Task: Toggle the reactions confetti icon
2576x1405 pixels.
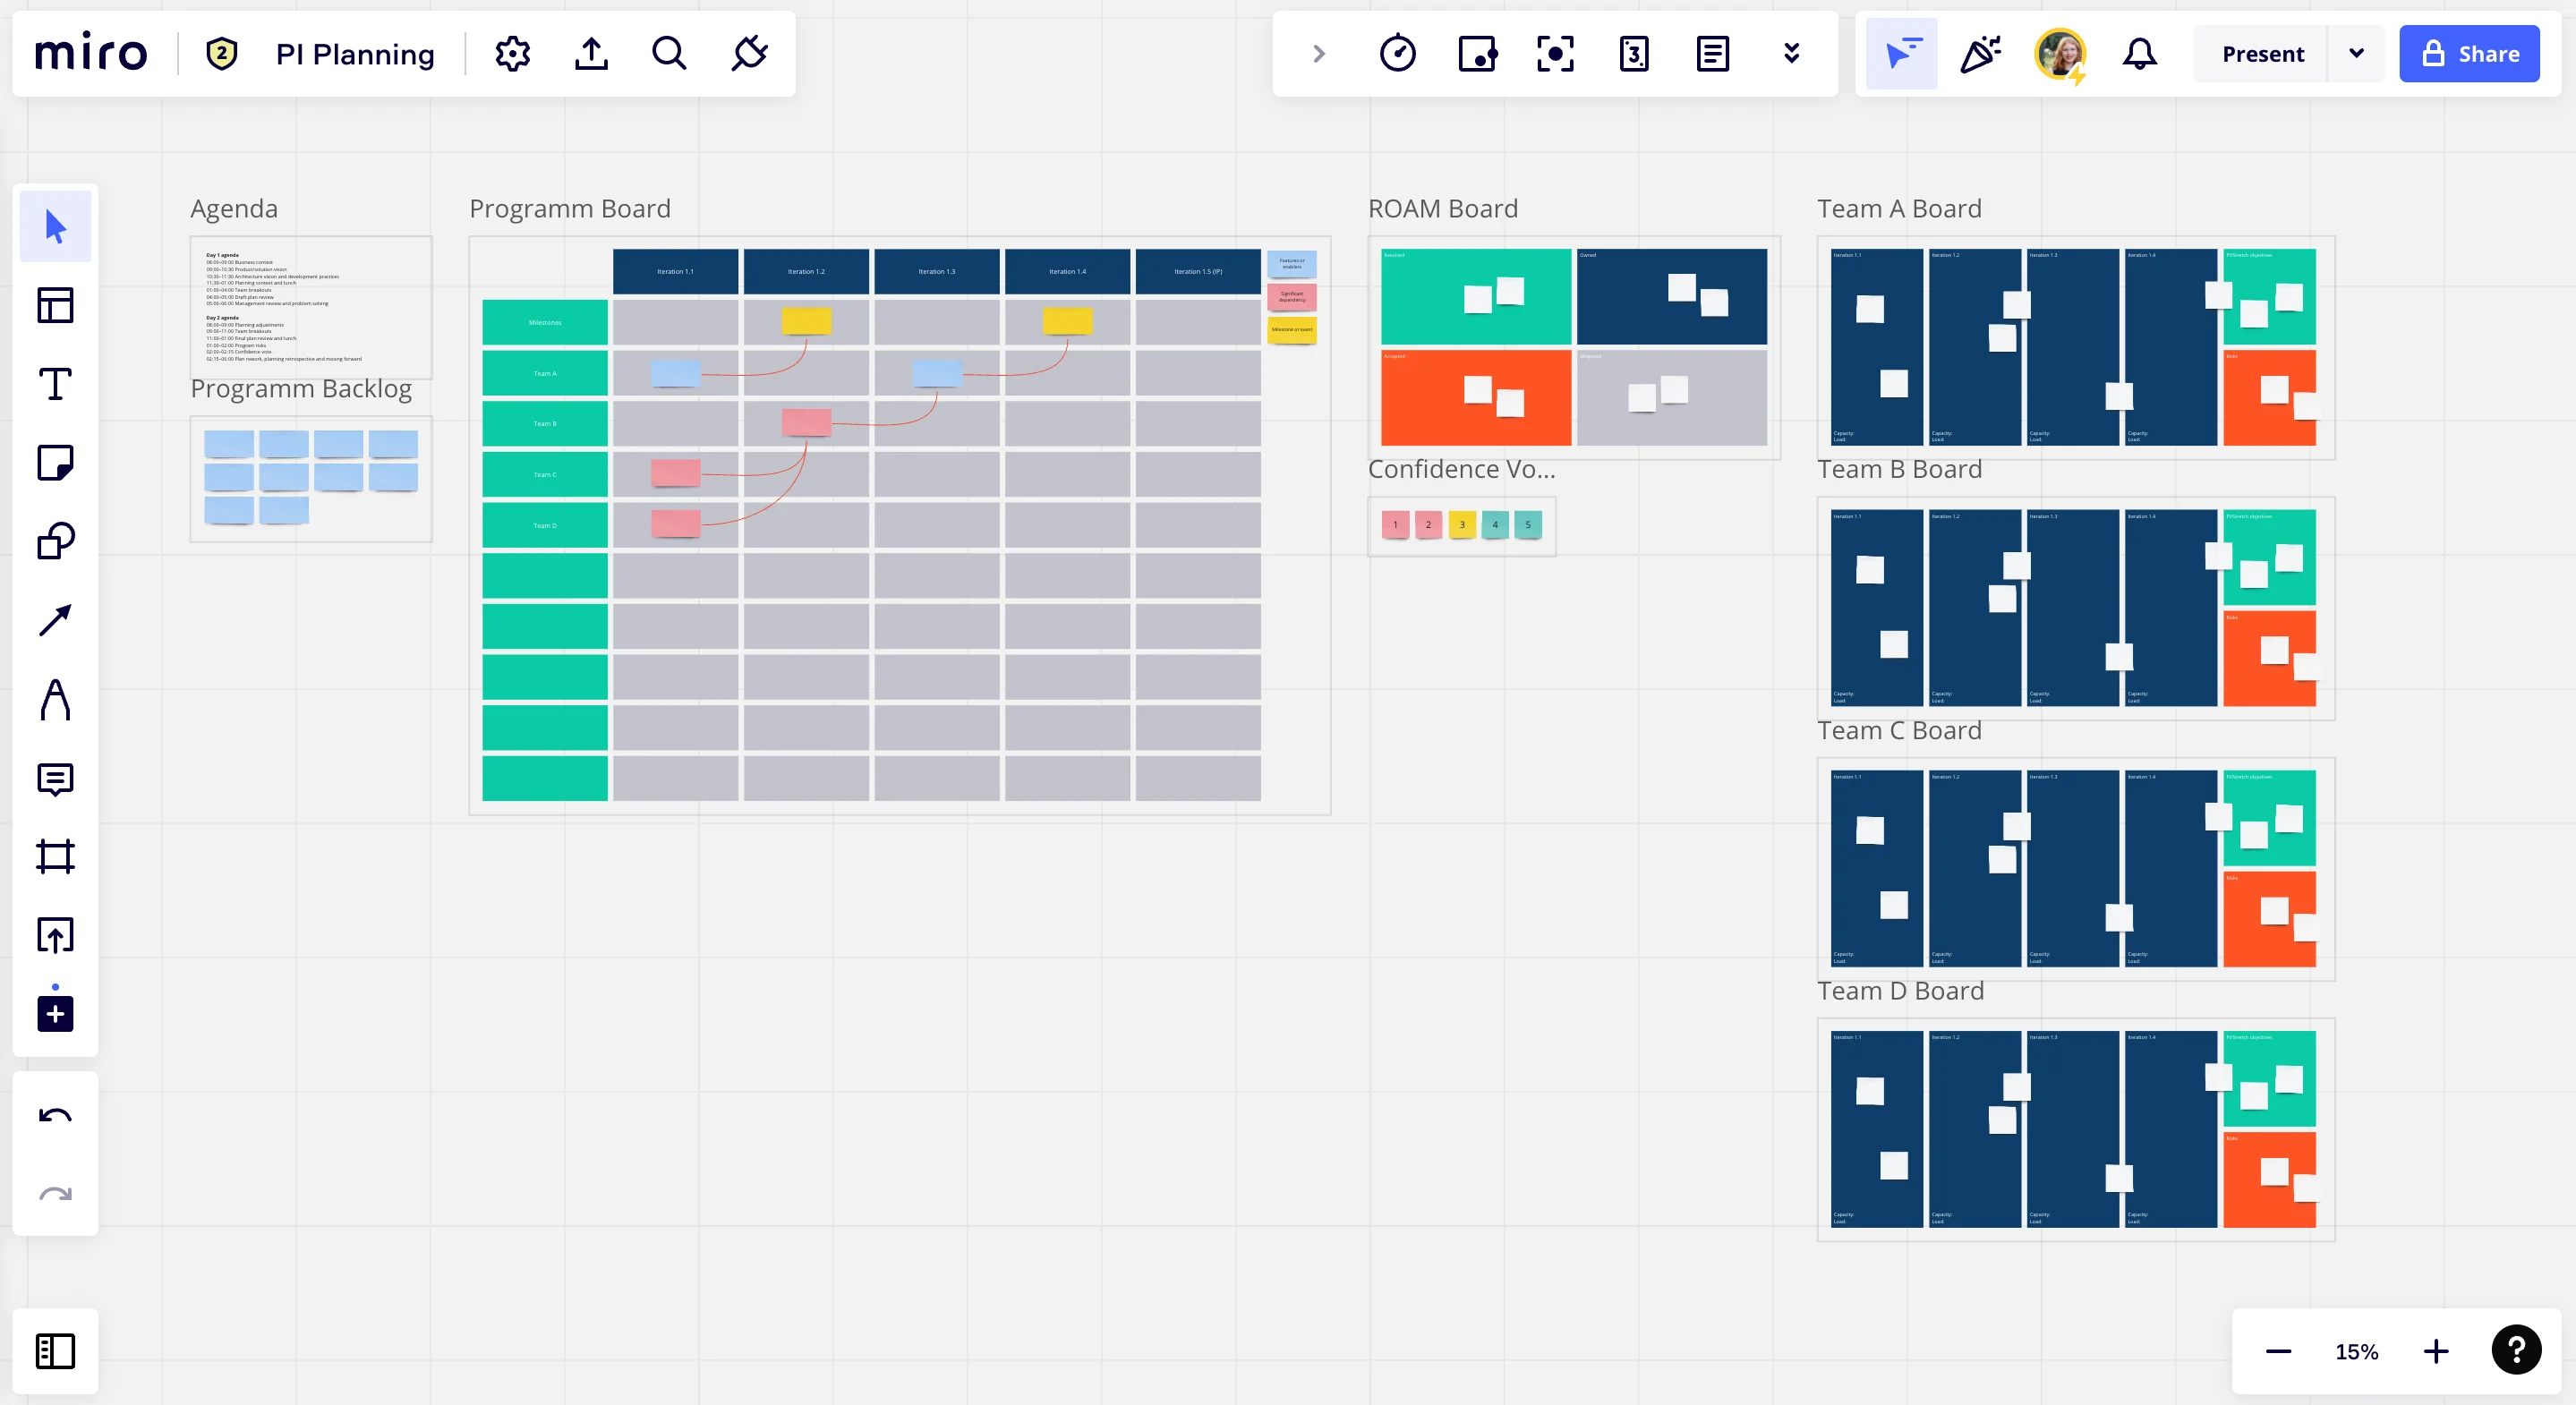Action: tap(1979, 54)
